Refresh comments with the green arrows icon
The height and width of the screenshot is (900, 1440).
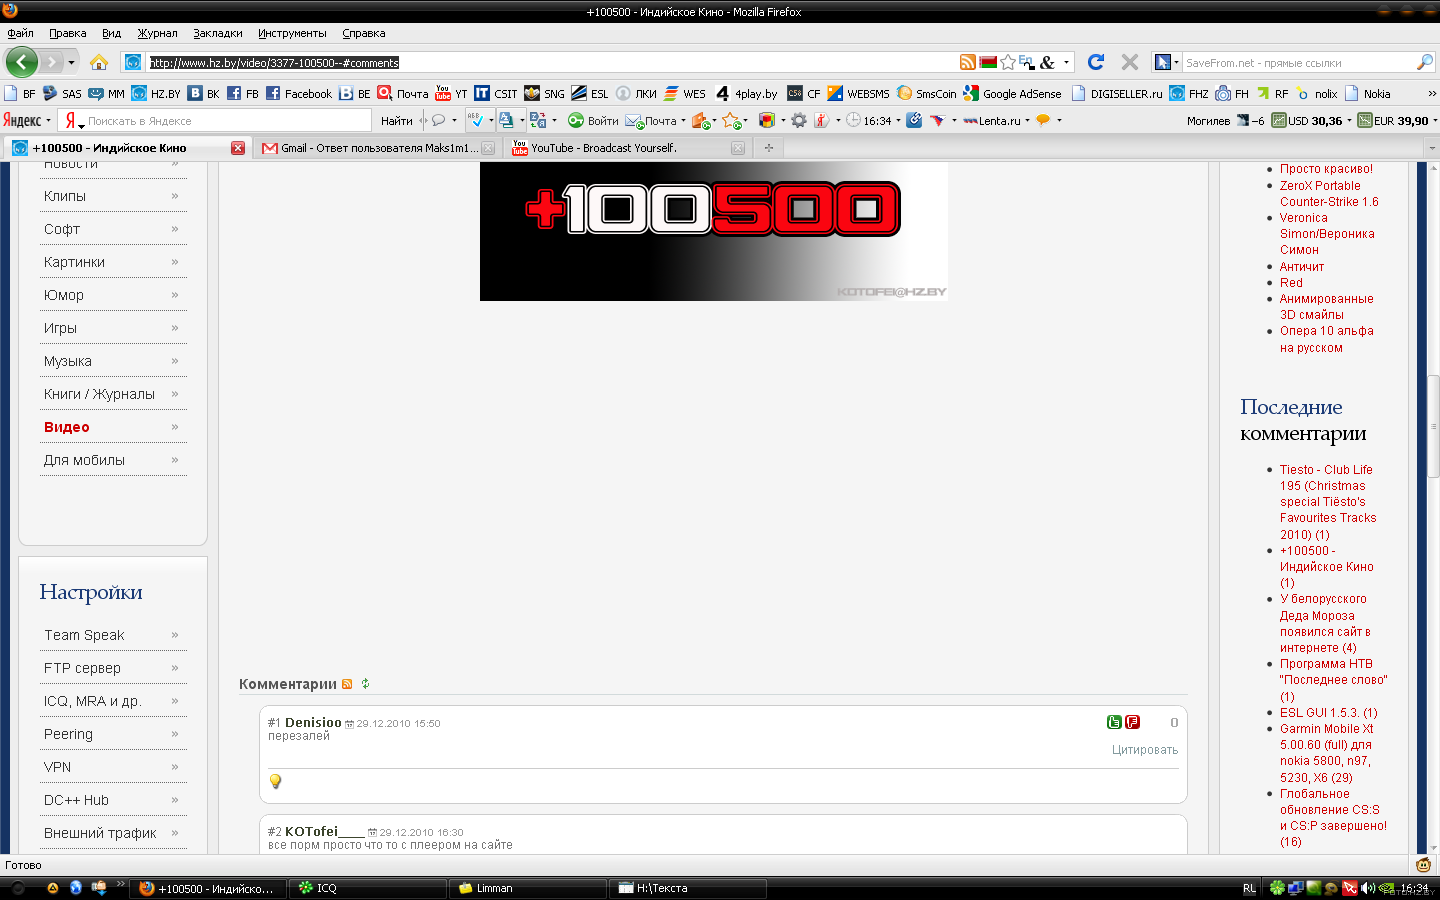(x=365, y=684)
